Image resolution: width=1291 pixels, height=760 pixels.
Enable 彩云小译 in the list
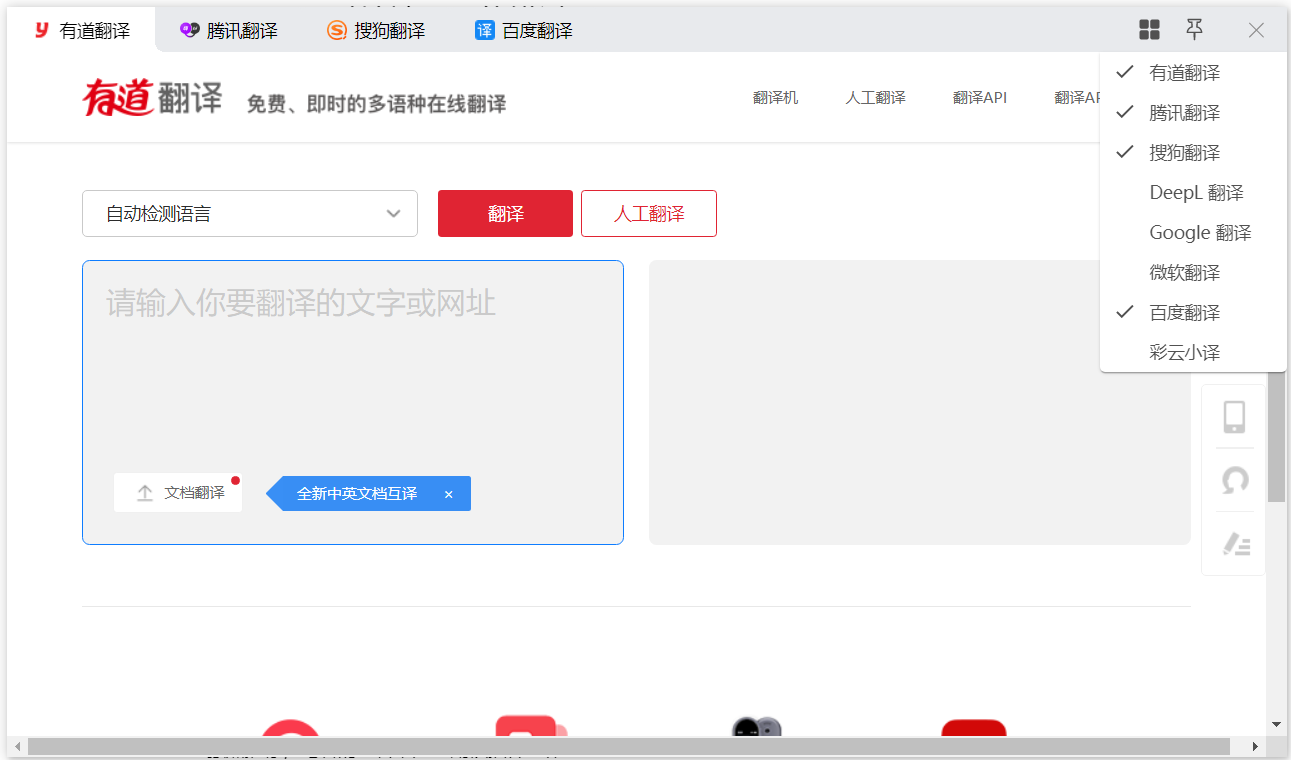coord(1192,353)
